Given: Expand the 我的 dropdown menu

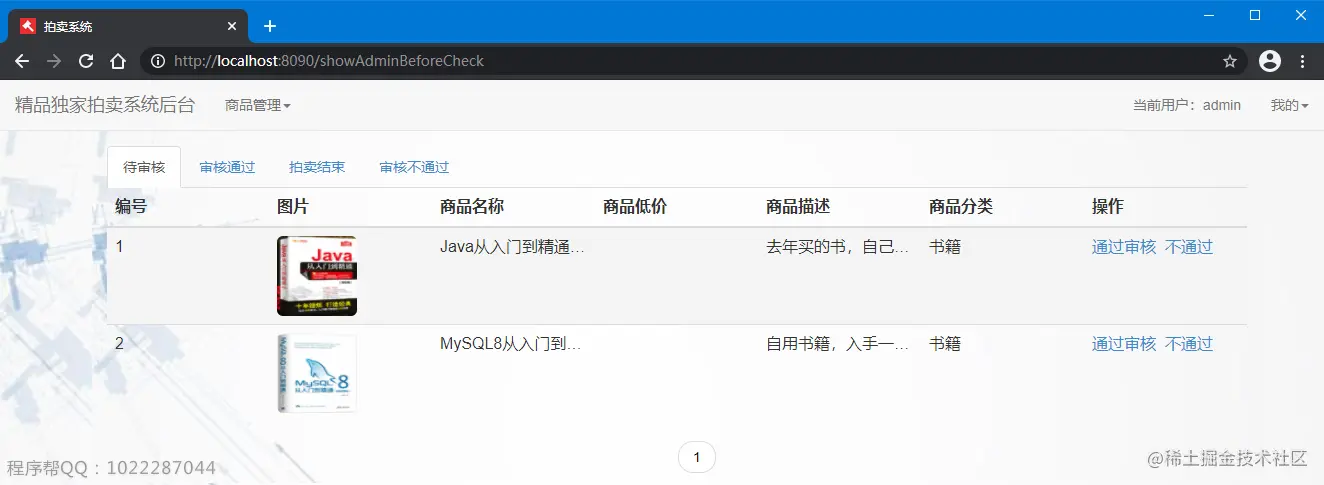Looking at the screenshot, I should click(1289, 105).
